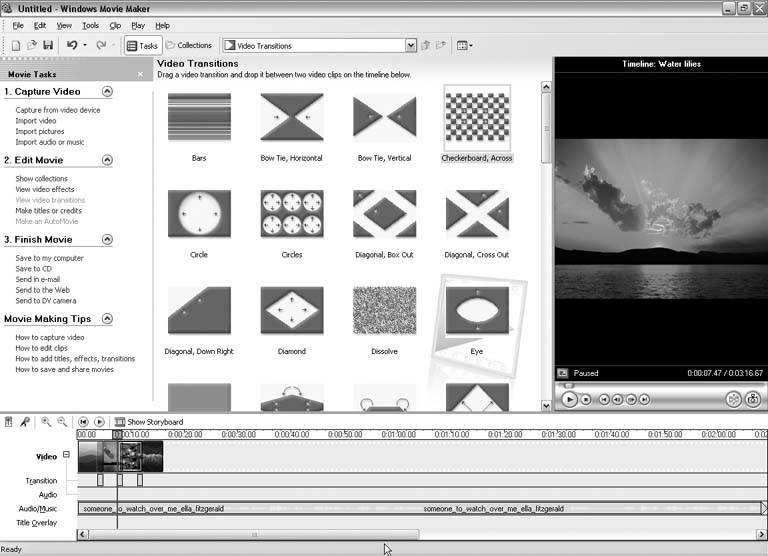Click the Save Project toolbar icon

(48, 46)
